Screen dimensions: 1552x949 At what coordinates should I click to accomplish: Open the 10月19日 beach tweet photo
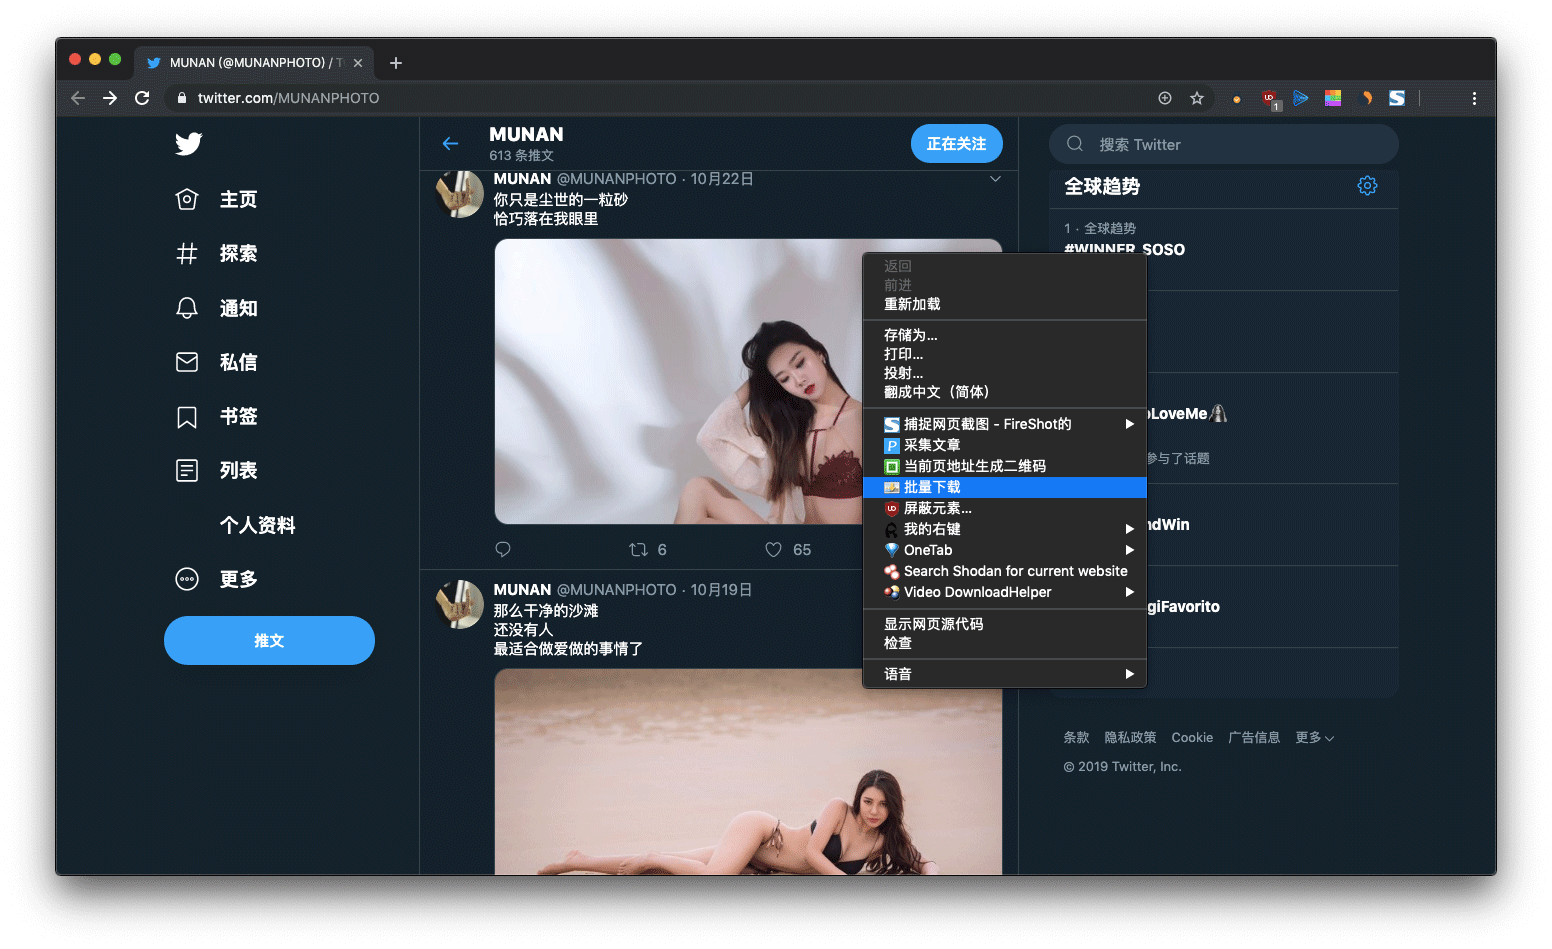(x=748, y=772)
